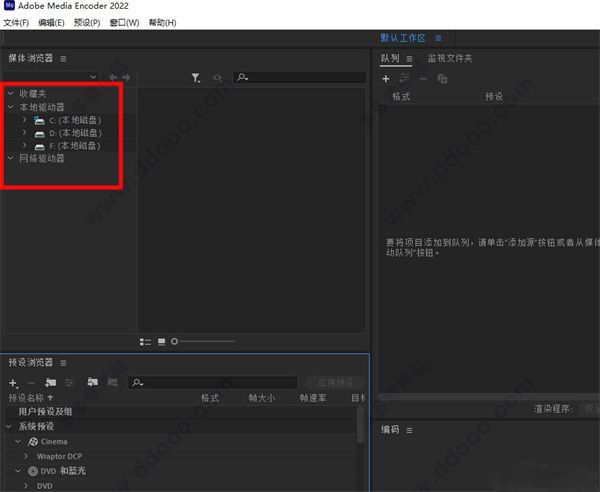This screenshot has width=600, height=492.
Task: Expand the C: (本地磁盘) drive
Action: (x=24, y=120)
